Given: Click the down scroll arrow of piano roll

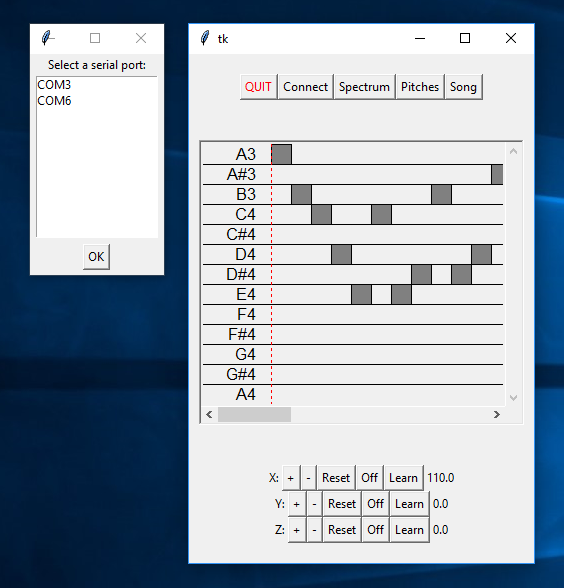Looking at the screenshot, I should (513, 398).
